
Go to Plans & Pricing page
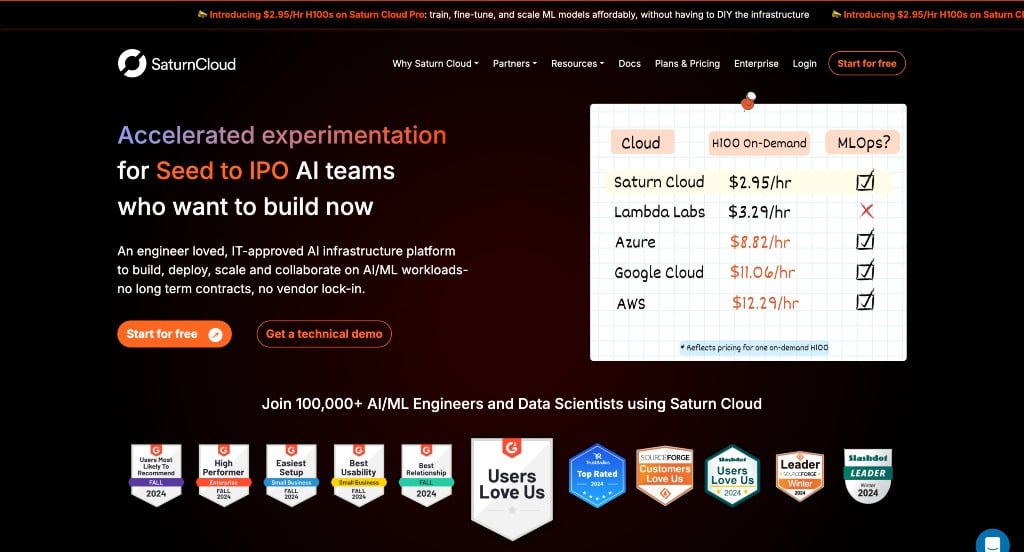[687, 63]
